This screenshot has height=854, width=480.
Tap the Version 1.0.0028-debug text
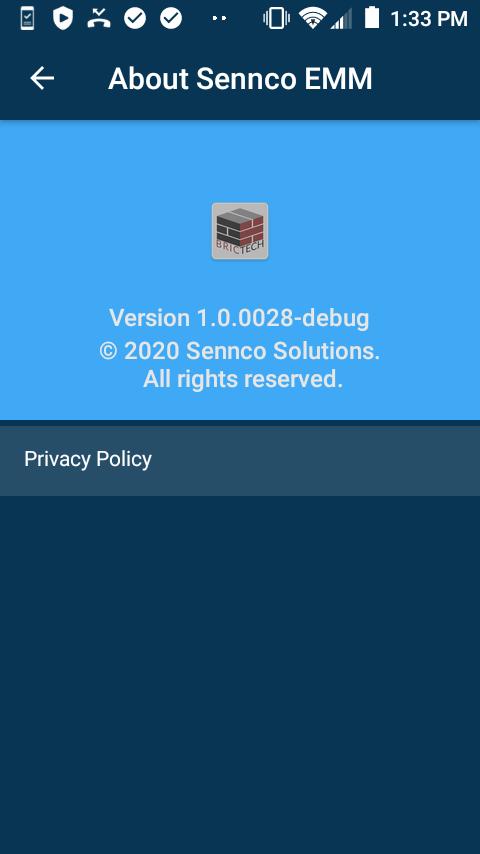239,318
